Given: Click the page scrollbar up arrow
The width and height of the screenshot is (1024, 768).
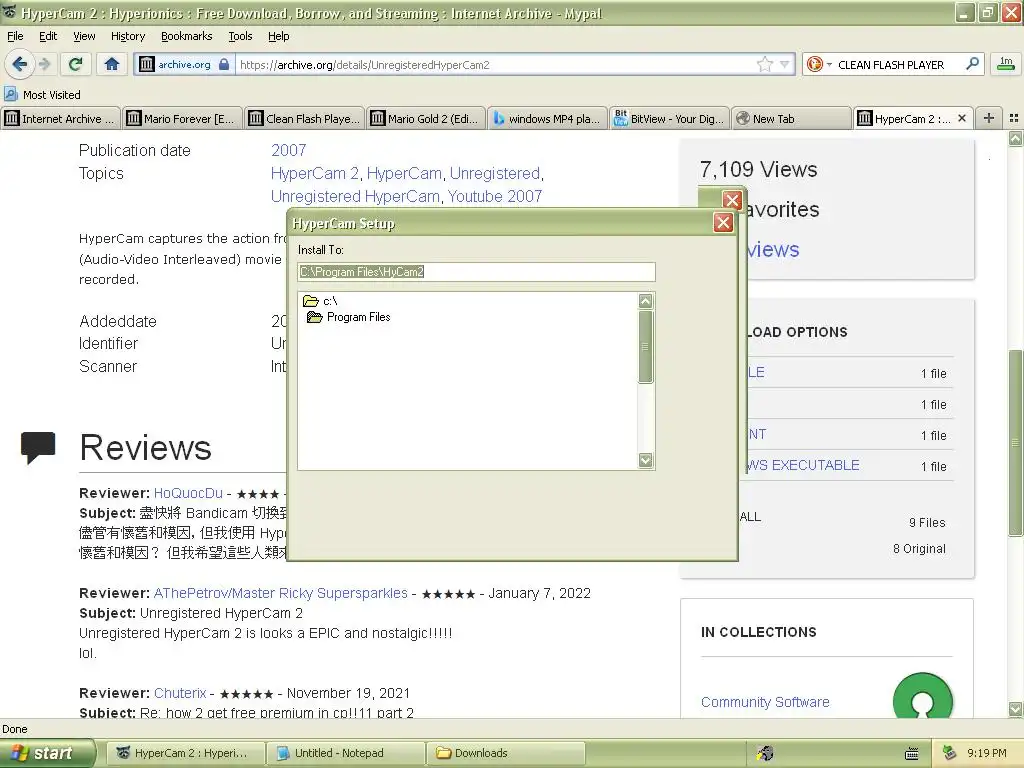Looking at the screenshot, I should (x=1015, y=138).
